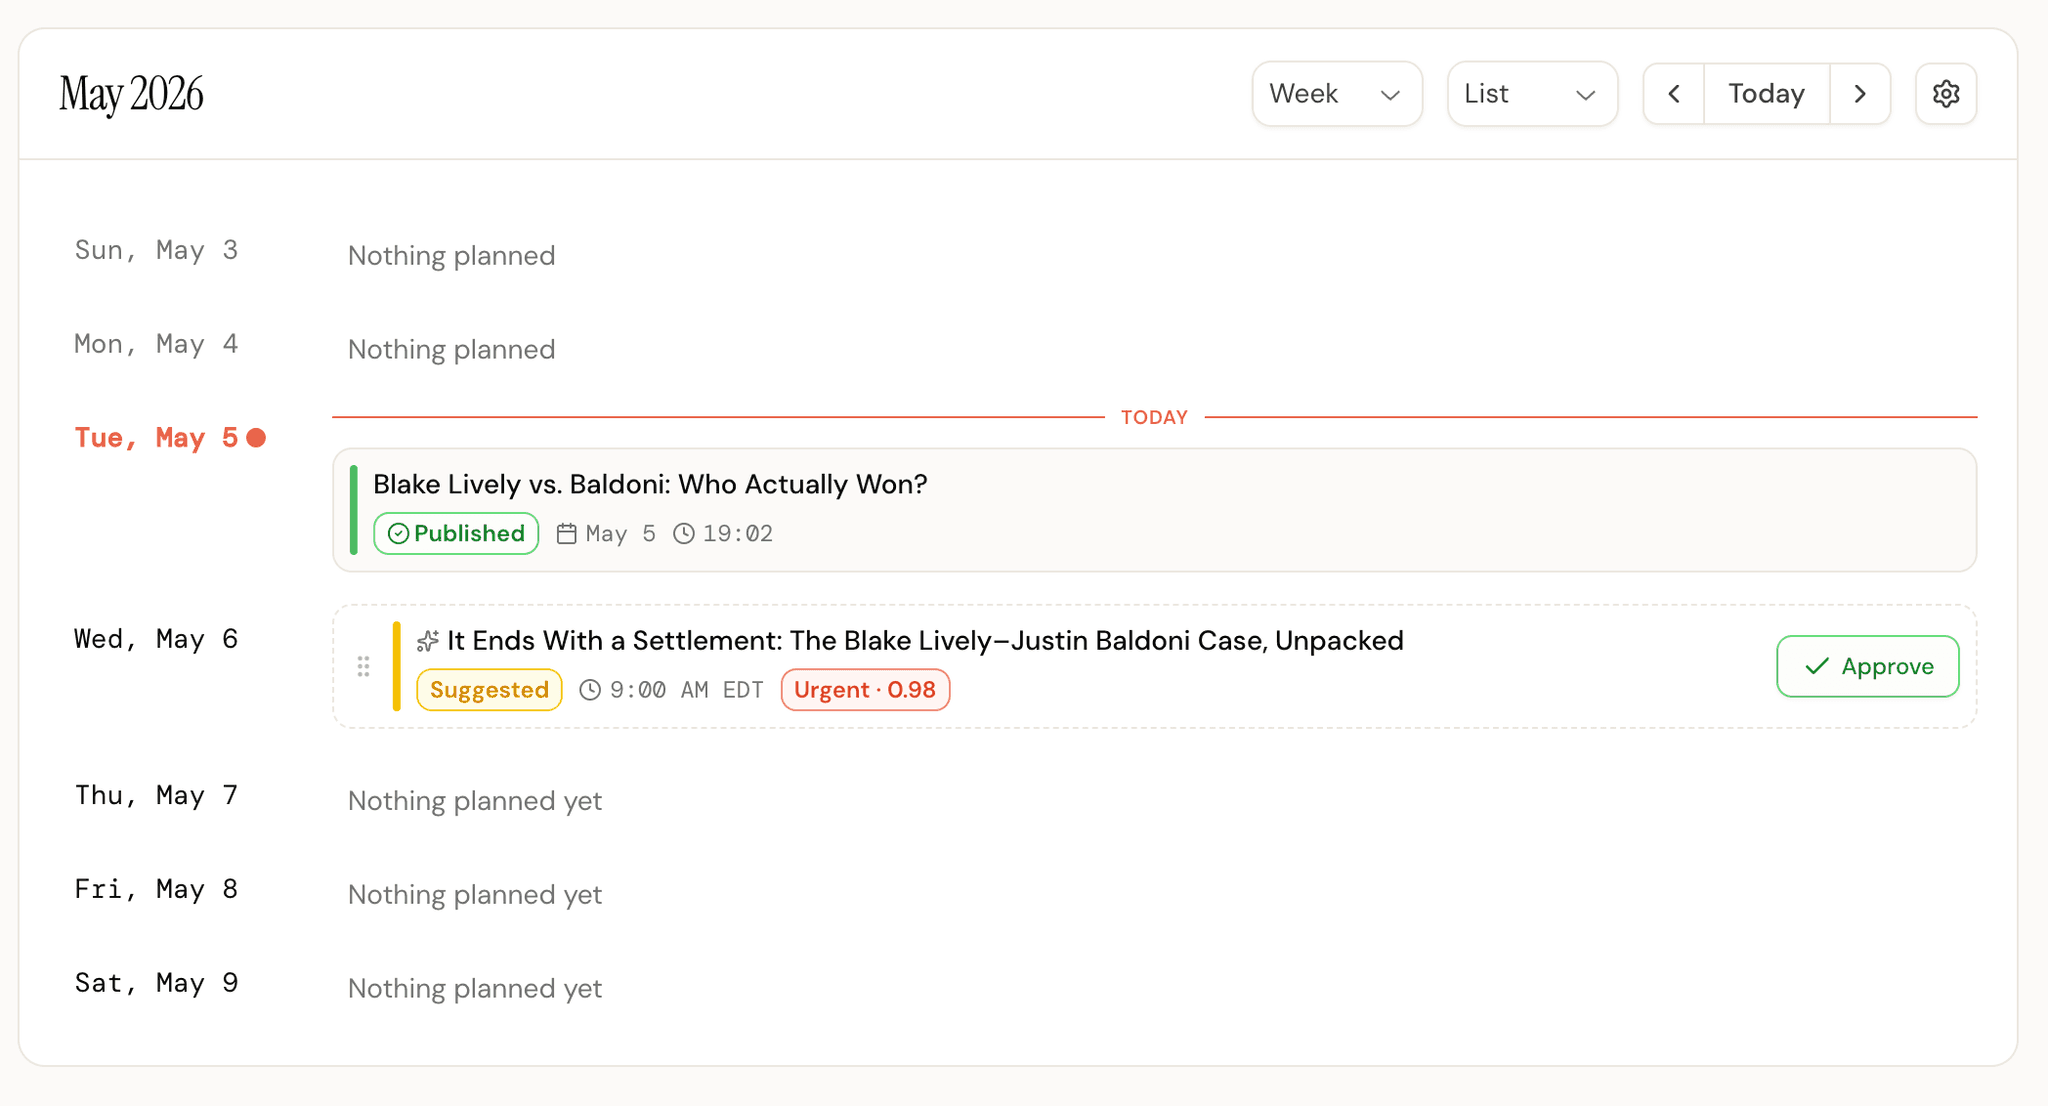Select the Mon, May 4 date label
Screen dimensions: 2048x1106
pyautogui.click(x=156, y=344)
